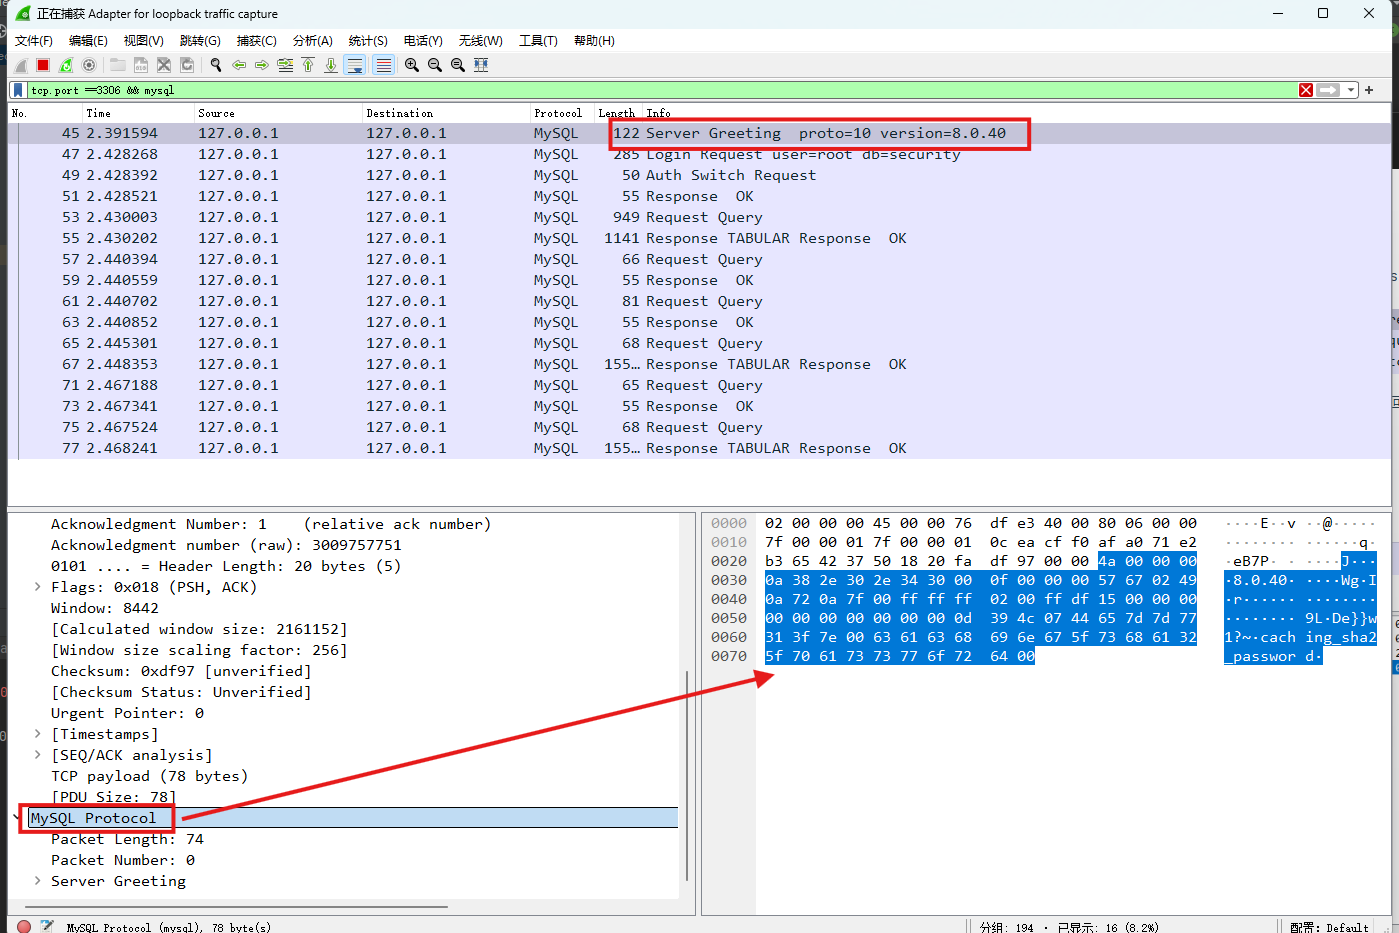Collapse the MySQL Protocol tree node

point(17,818)
